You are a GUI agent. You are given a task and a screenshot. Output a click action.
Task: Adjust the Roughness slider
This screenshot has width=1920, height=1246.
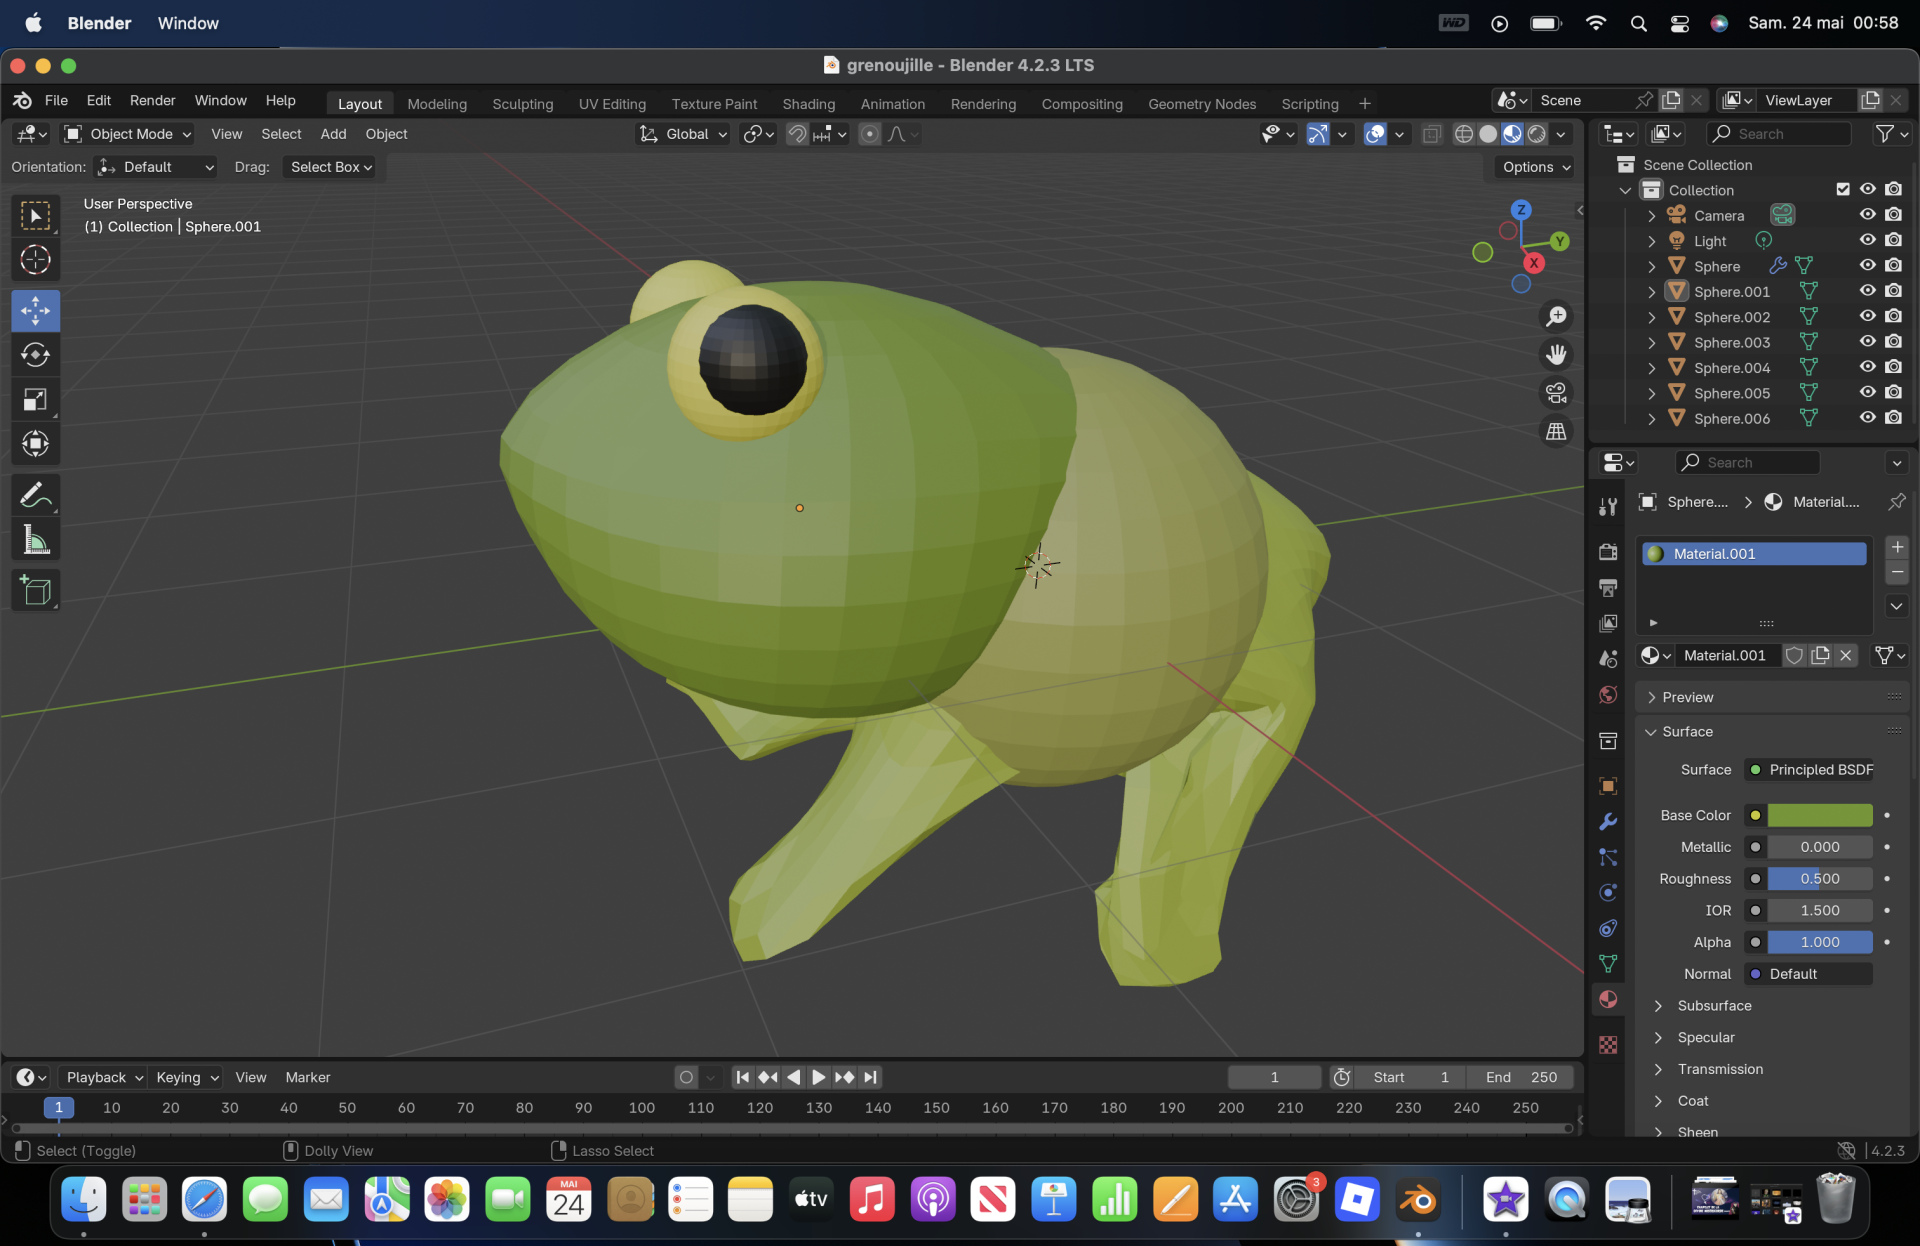pyautogui.click(x=1819, y=879)
